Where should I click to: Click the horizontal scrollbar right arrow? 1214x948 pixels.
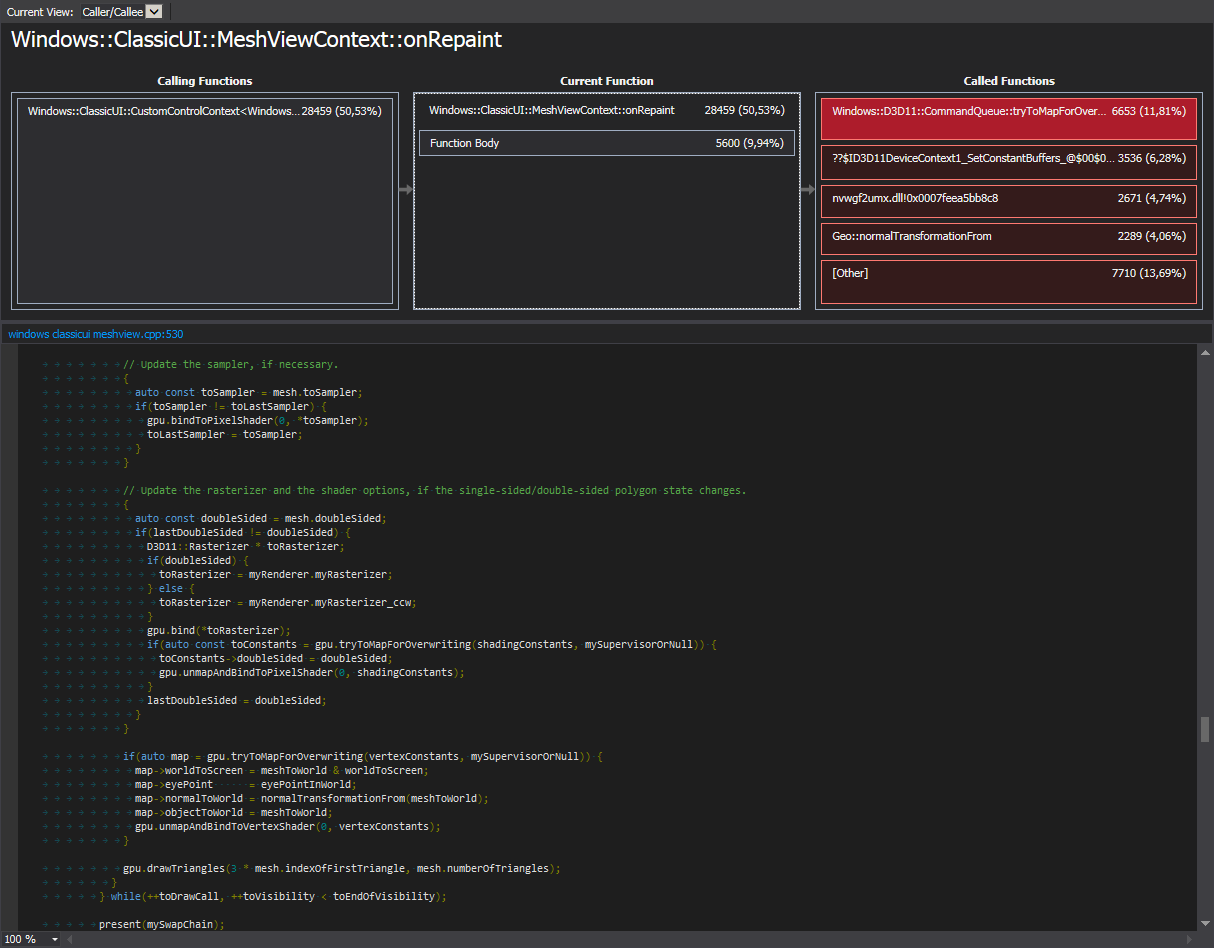pos(1189,939)
